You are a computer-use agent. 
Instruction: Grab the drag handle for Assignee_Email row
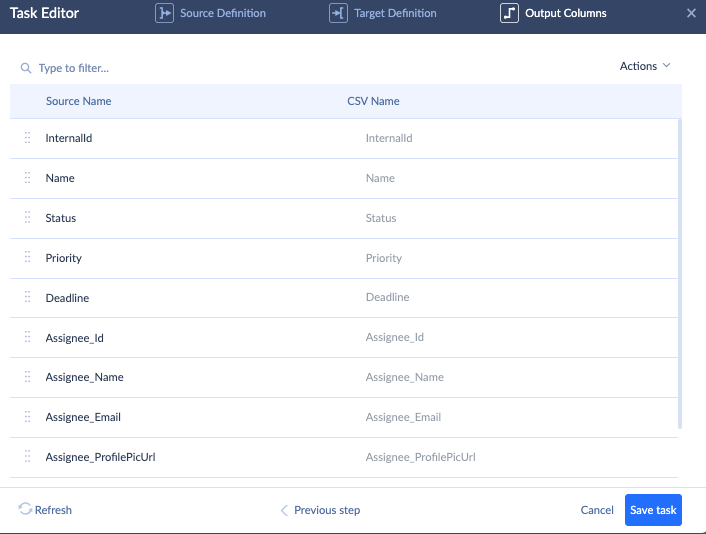coord(27,416)
